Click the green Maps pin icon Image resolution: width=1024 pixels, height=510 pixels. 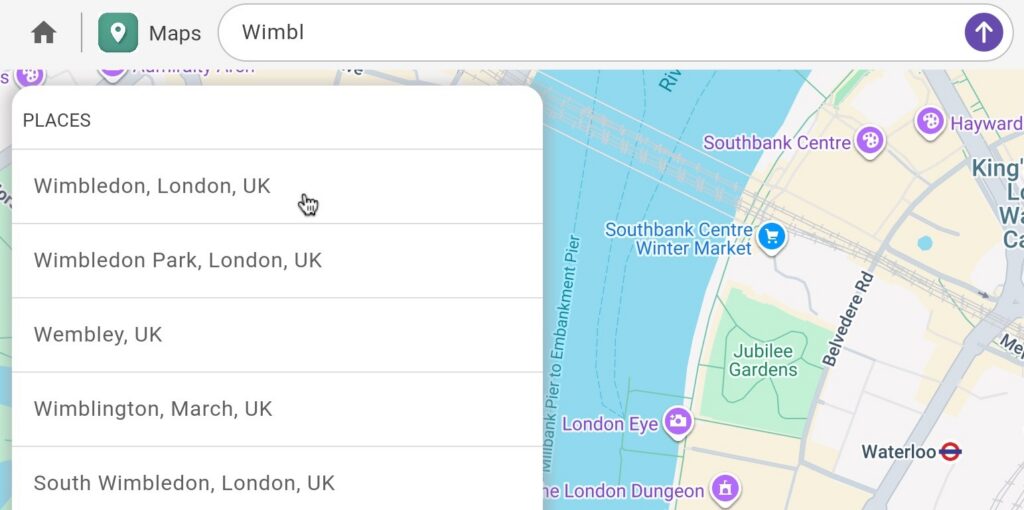click(x=118, y=33)
